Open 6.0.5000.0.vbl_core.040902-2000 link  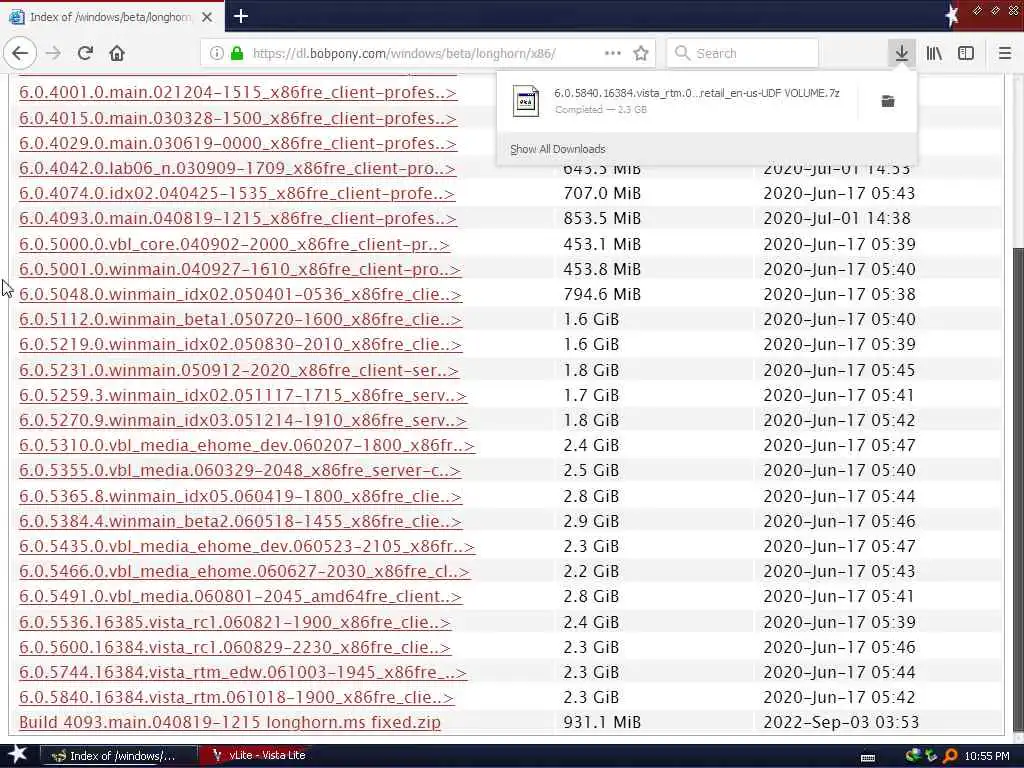click(x=234, y=244)
